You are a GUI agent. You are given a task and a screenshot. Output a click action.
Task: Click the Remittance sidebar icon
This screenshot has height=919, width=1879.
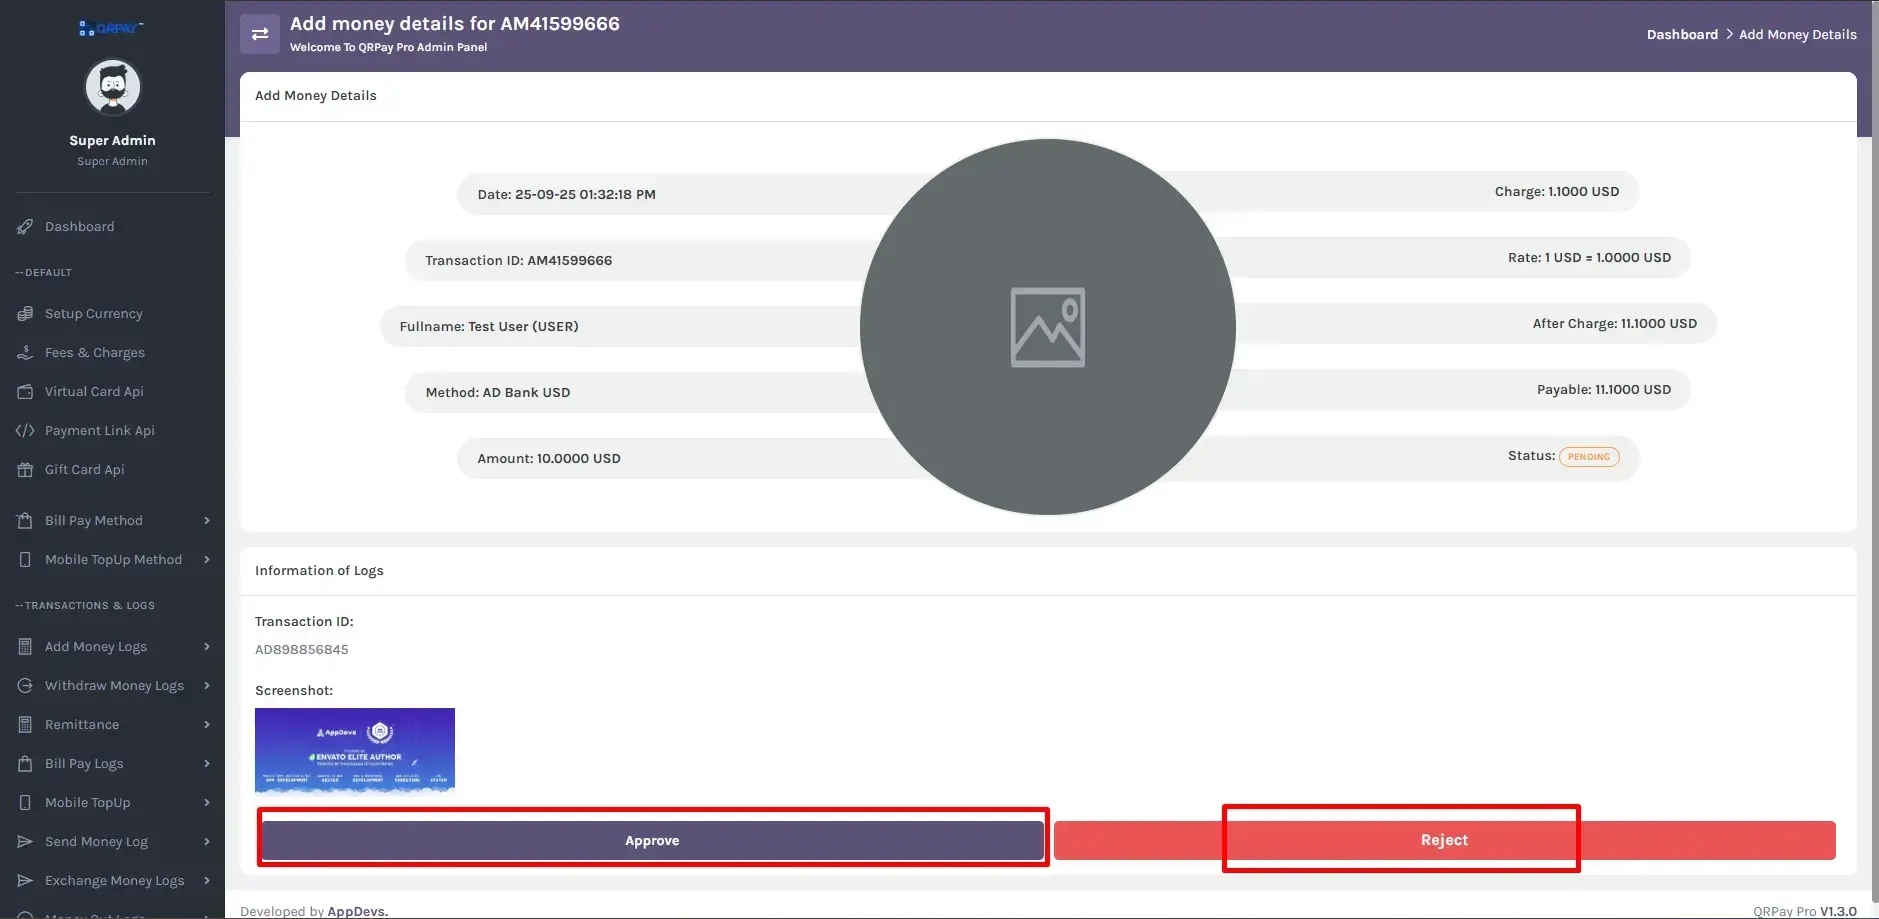click(x=25, y=725)
